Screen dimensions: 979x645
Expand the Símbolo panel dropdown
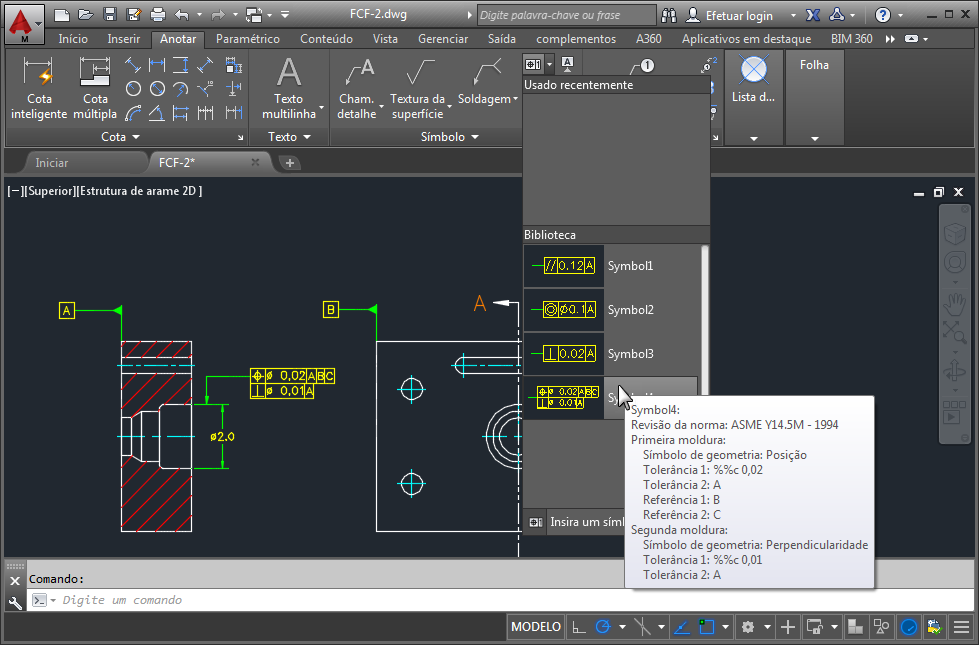click(x=475, y=137)
